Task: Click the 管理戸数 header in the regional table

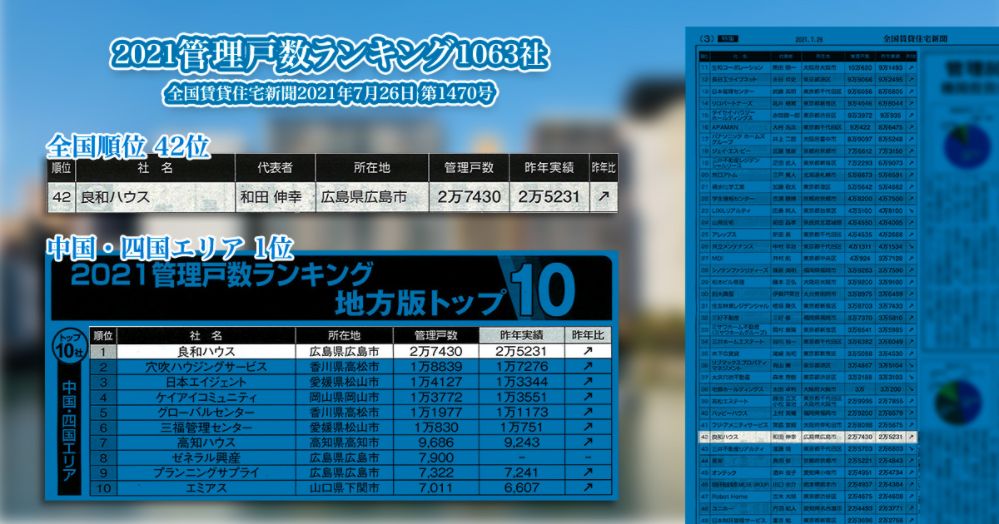Action: pos(434,335)
